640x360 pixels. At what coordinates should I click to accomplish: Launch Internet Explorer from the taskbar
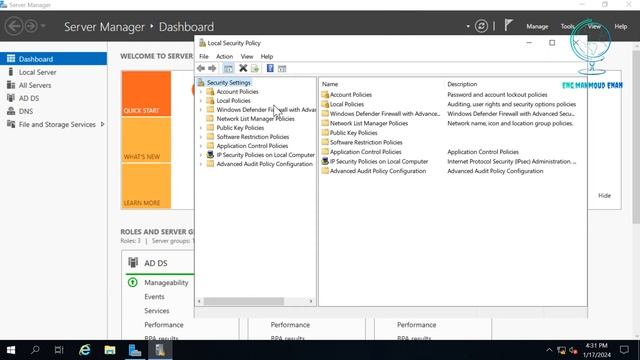(85, 350)
